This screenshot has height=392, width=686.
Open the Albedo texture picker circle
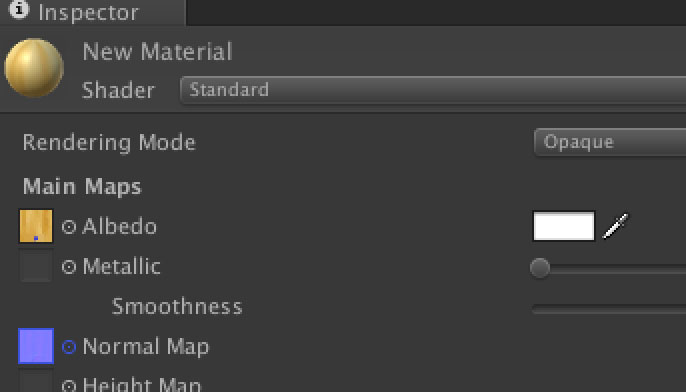tap(69, 227)
